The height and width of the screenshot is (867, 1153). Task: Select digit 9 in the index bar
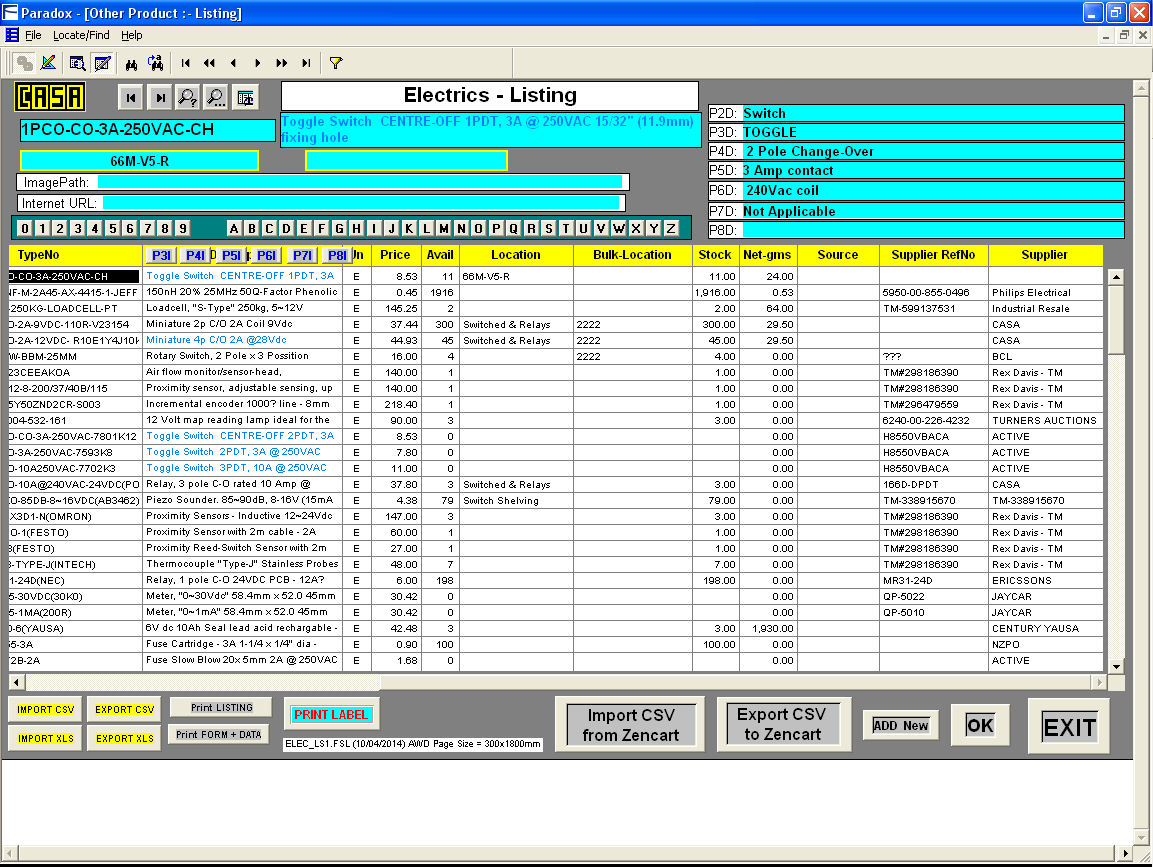[183, 229]
